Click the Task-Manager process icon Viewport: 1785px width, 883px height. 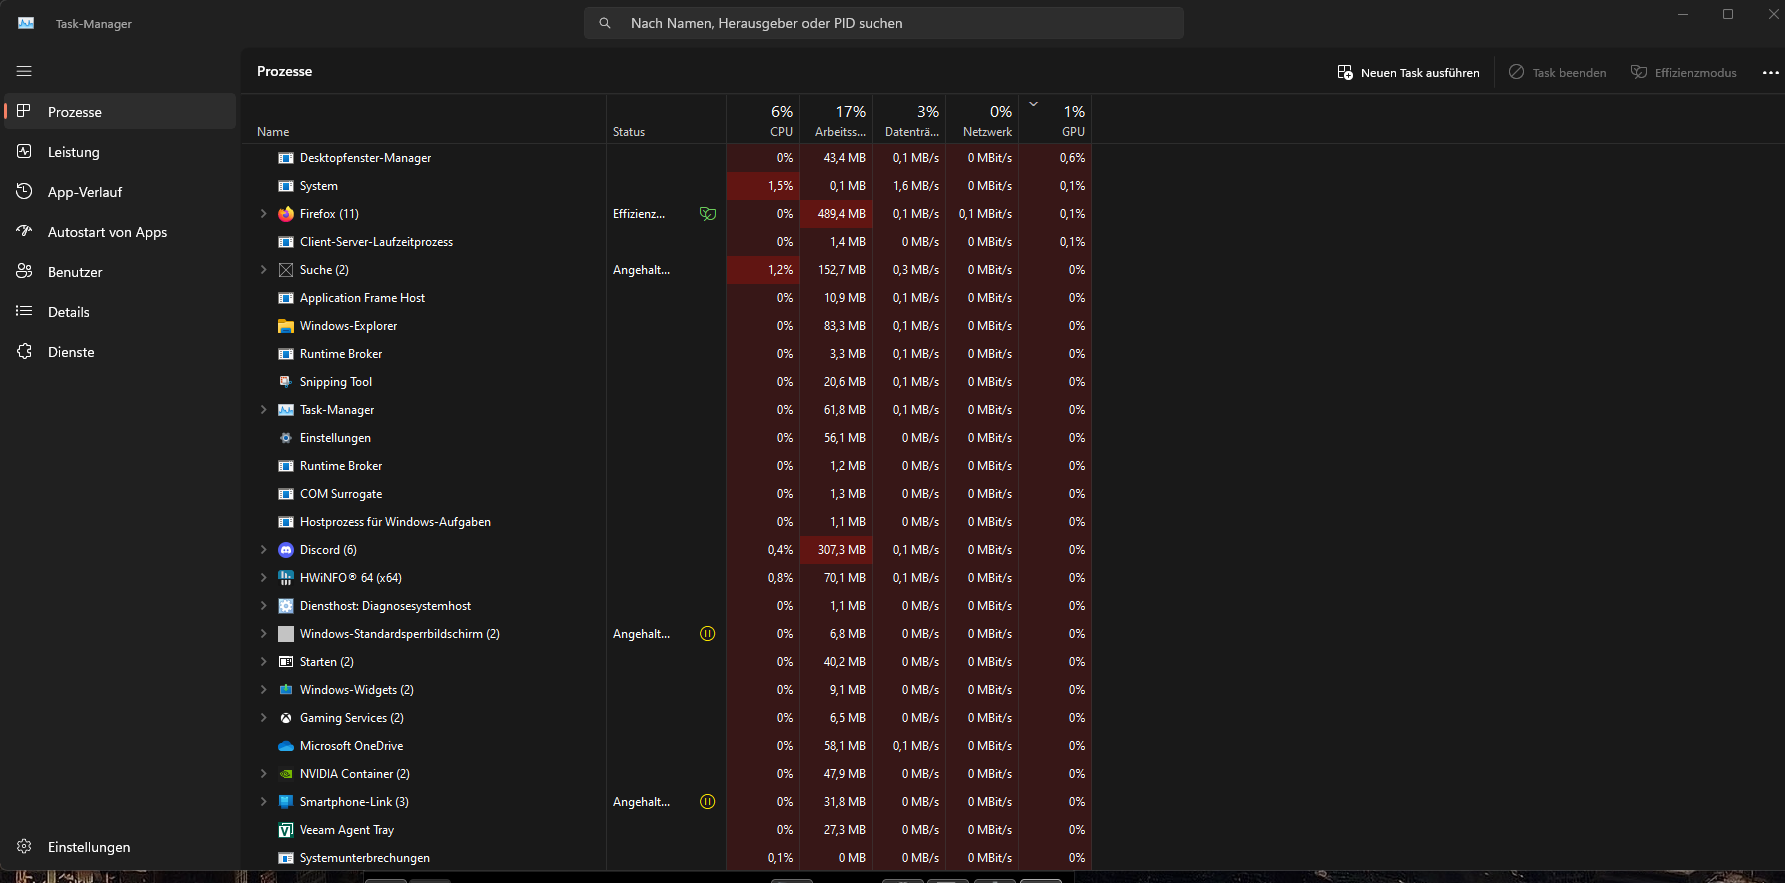coord(286,410)
